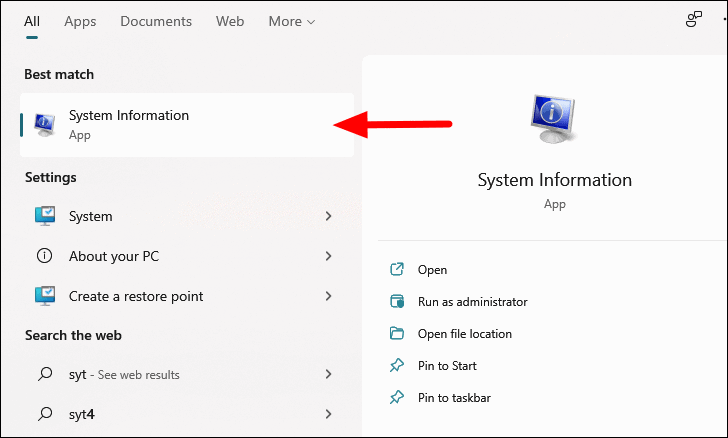Expand the syt4 suggestion chevron
The height and width of the screenshot is (438, 728).
point(328,414)
